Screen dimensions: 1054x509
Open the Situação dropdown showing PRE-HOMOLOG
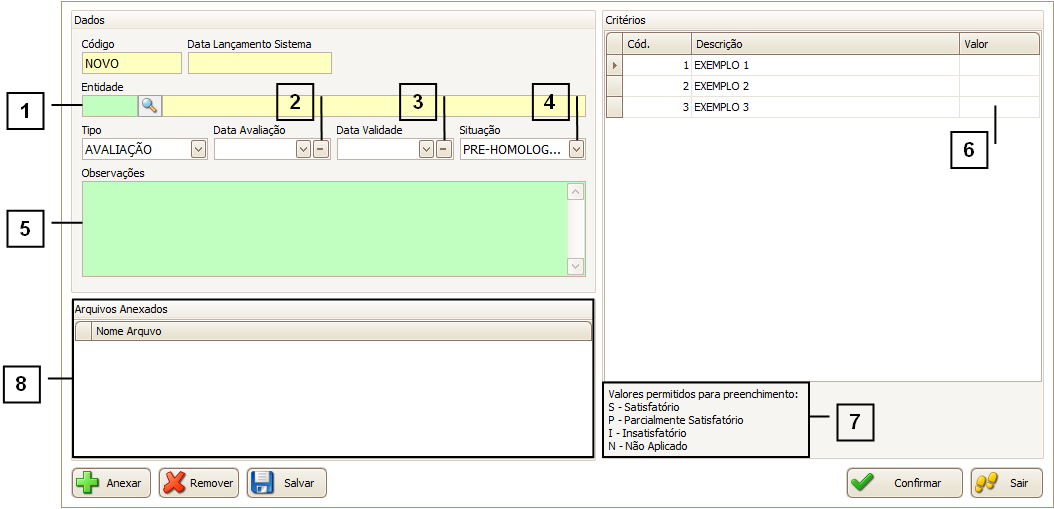[576, 149]
